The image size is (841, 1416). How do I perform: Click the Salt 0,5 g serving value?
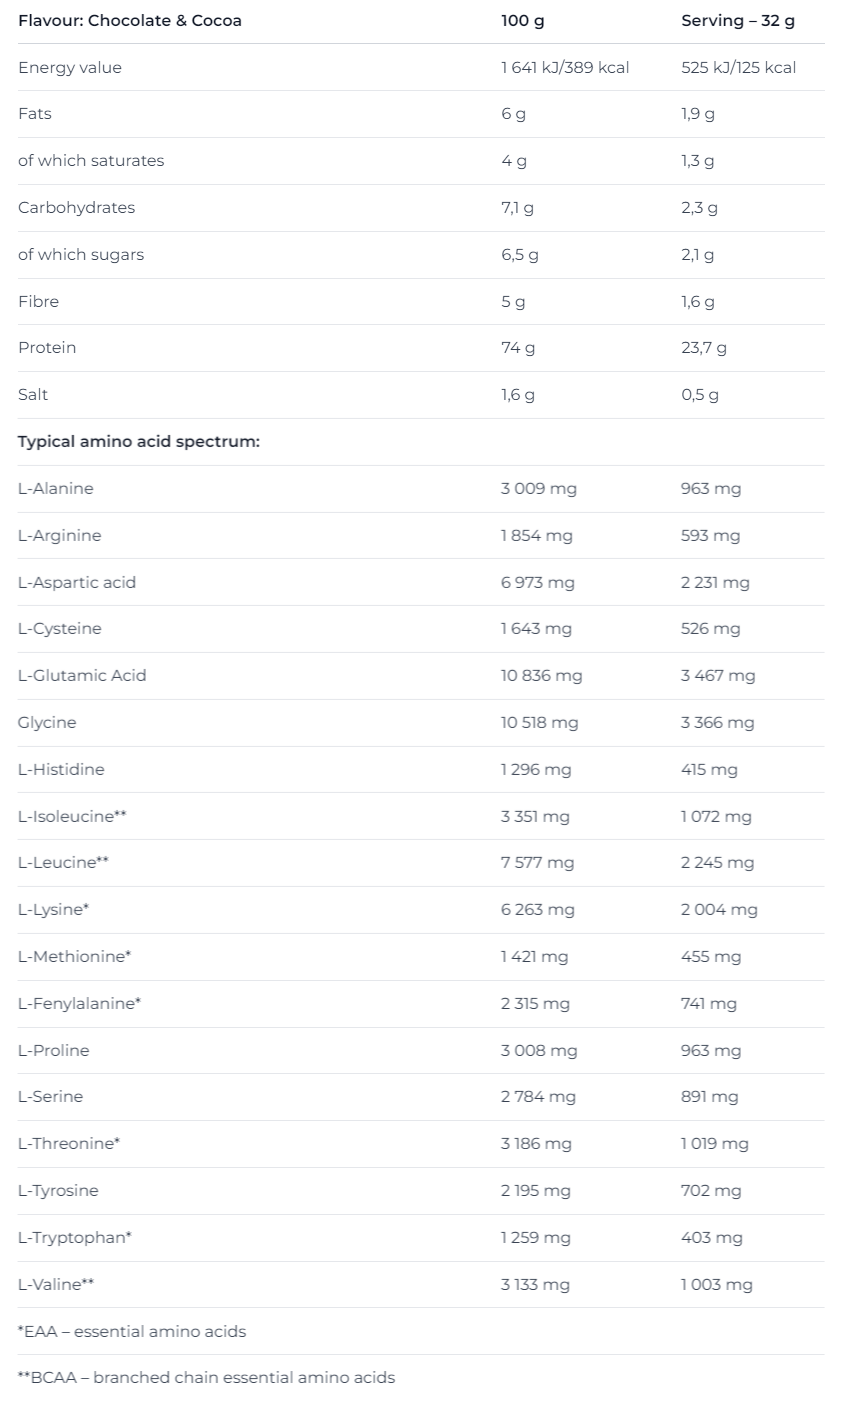point(700,395)
